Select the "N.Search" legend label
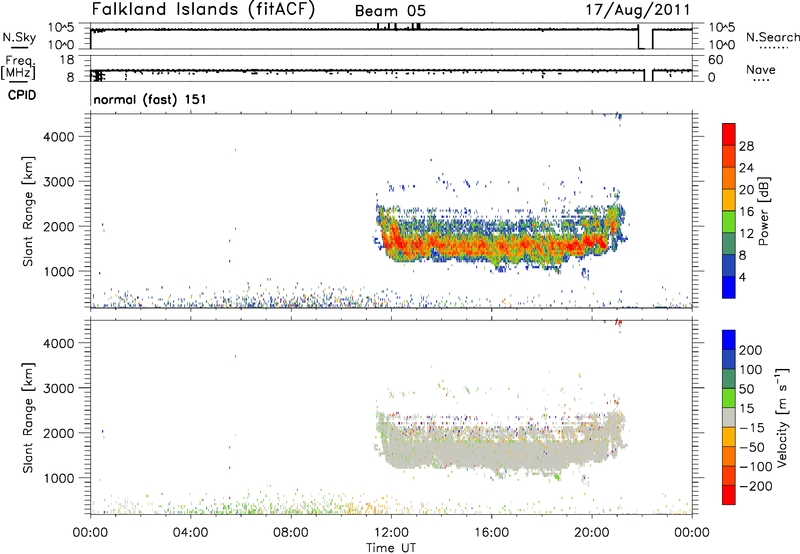This screenshot has height=554, width=800. click(773, 37)
